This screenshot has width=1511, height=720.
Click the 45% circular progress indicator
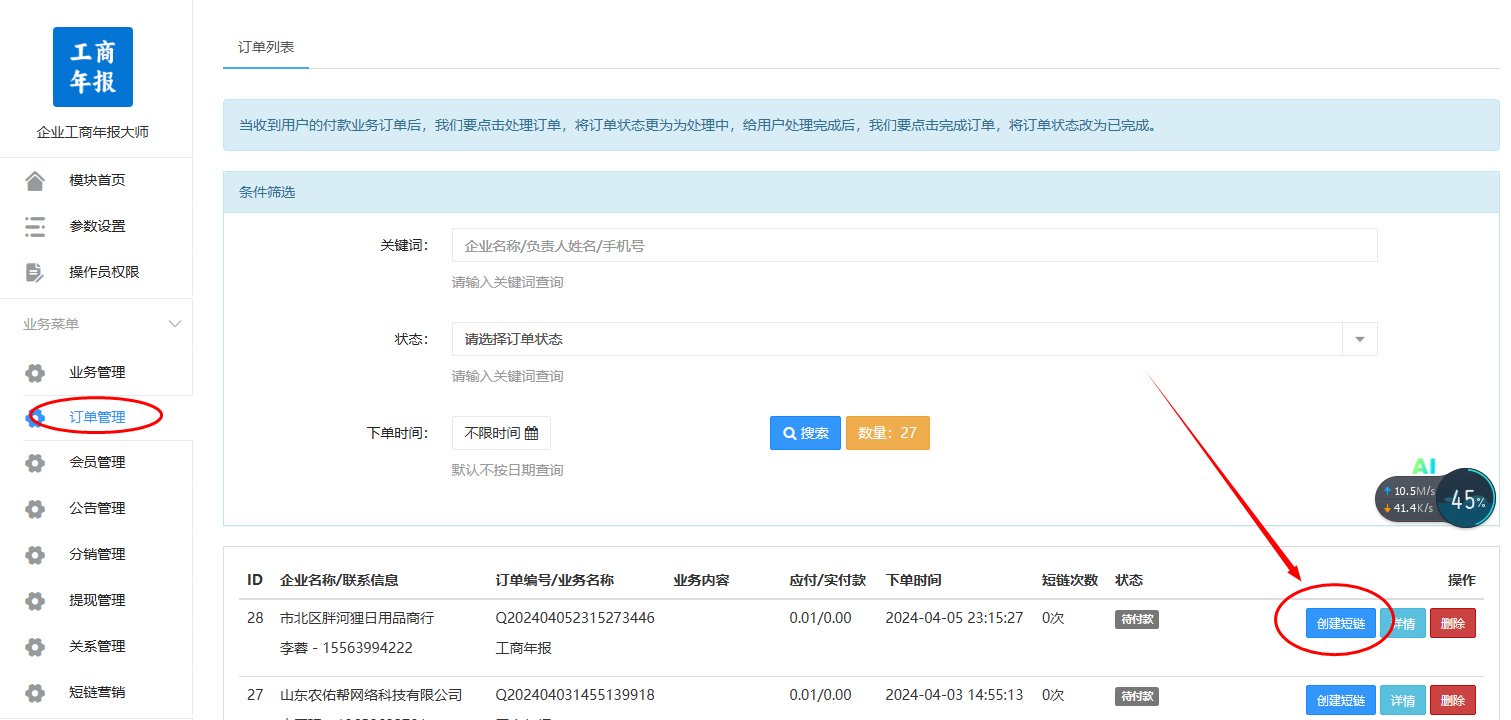tap(1467, 500)
